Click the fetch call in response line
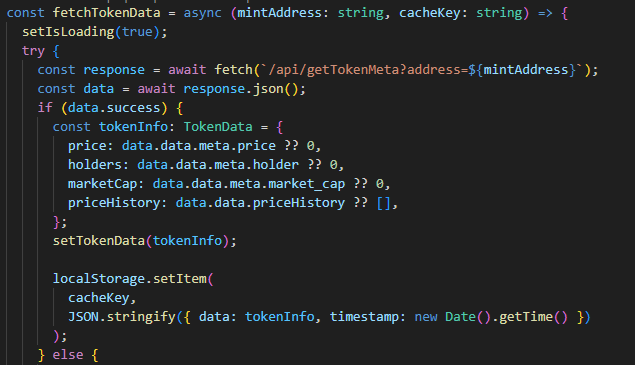 click(233, 70)
